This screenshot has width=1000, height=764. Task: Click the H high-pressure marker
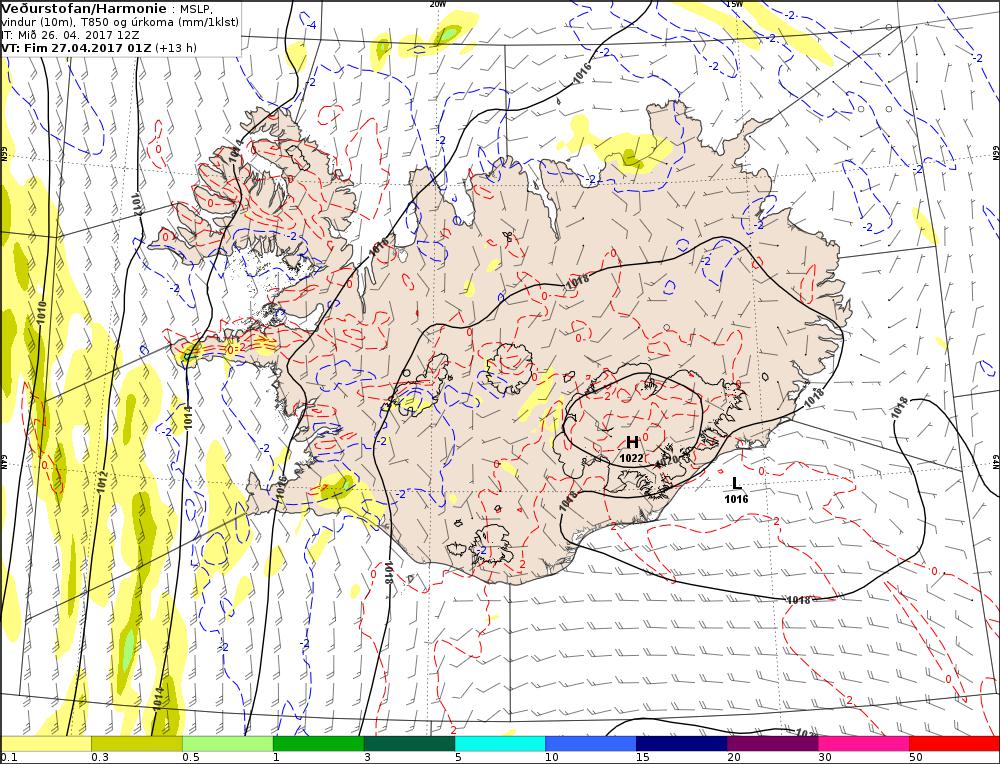(632, 442)
